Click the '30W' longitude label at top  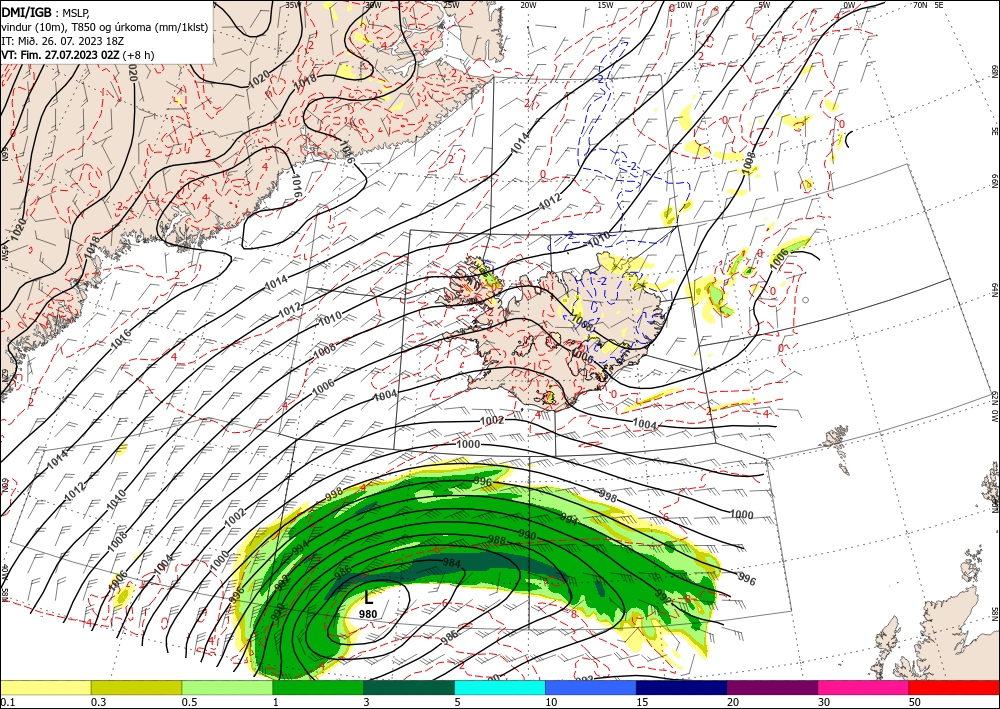coord(373,5)
